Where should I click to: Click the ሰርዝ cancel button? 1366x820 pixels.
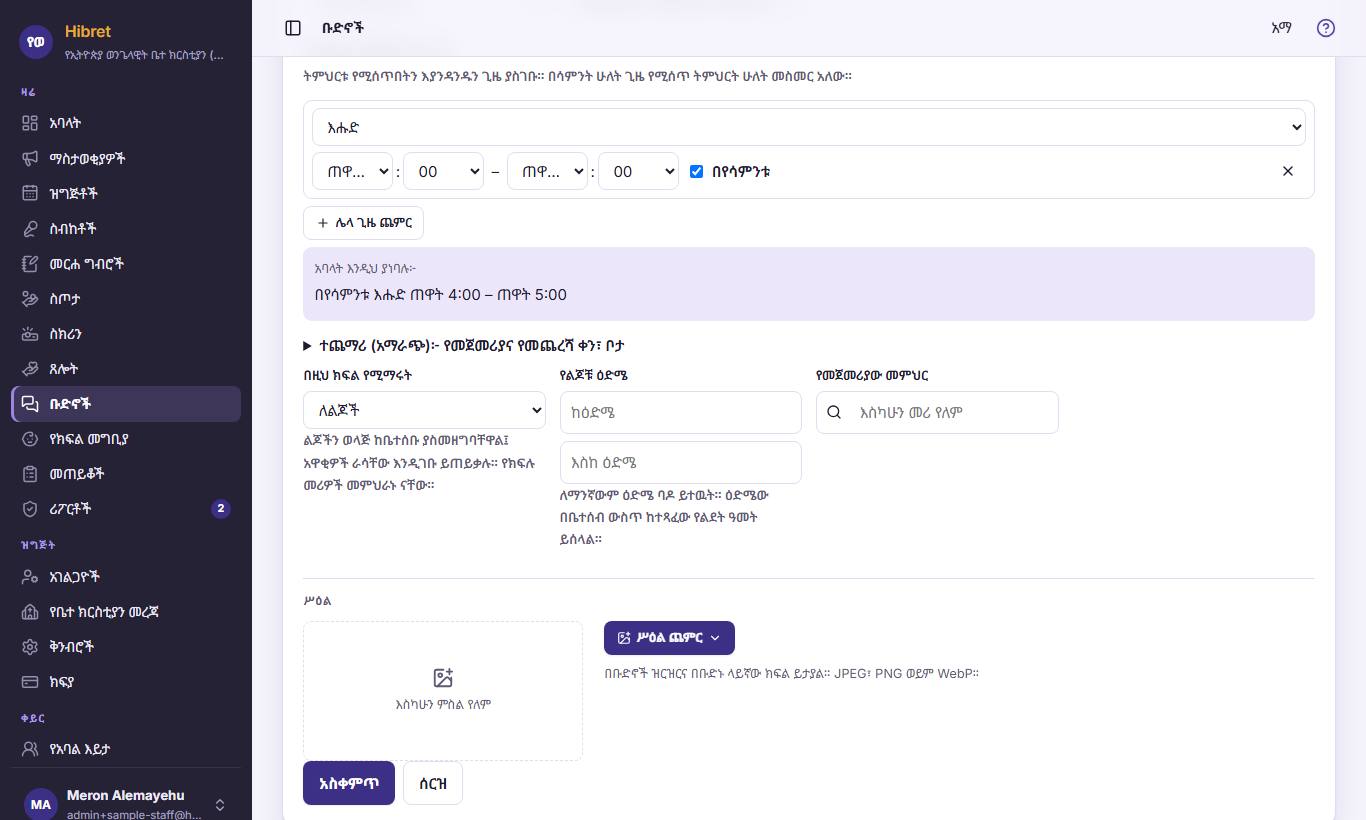click(433, 783)
